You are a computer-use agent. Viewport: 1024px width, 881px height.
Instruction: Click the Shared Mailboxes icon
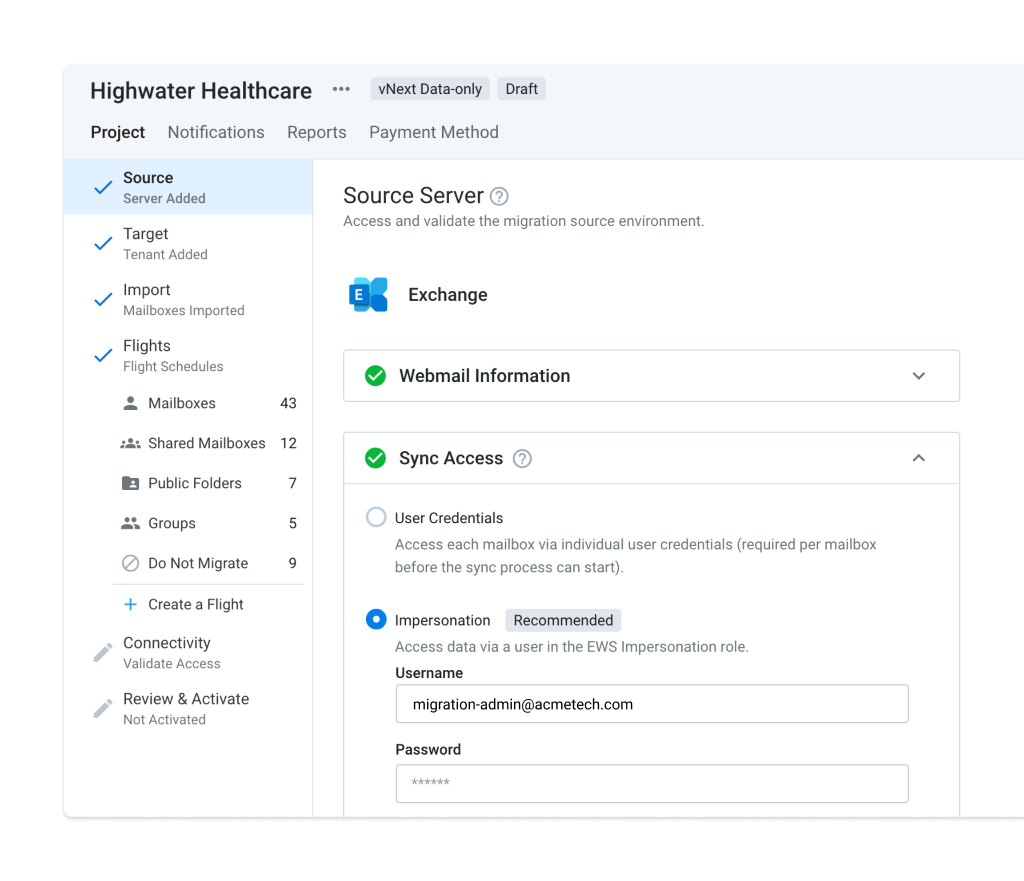pos(130,443)
